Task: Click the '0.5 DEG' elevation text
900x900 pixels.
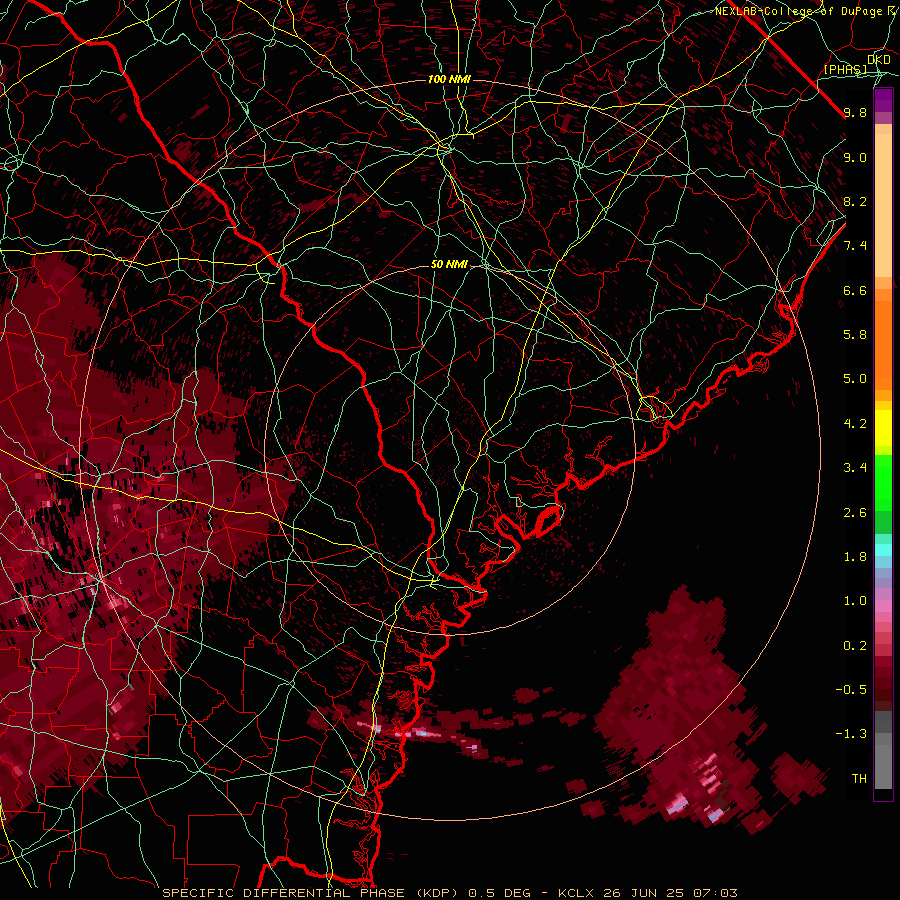Action: (x=499, y=893)
